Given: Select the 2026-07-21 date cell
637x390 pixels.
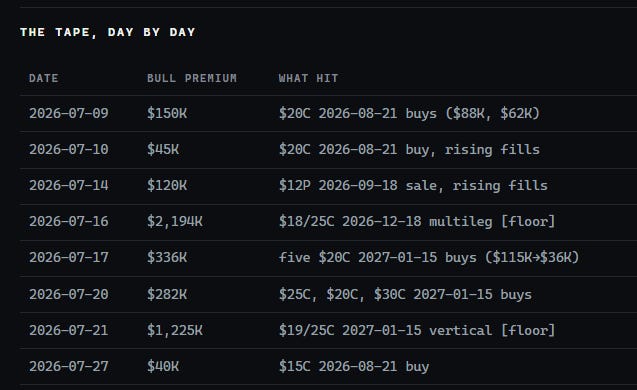Looking at the screenshot, I should [x=69, y=330].
